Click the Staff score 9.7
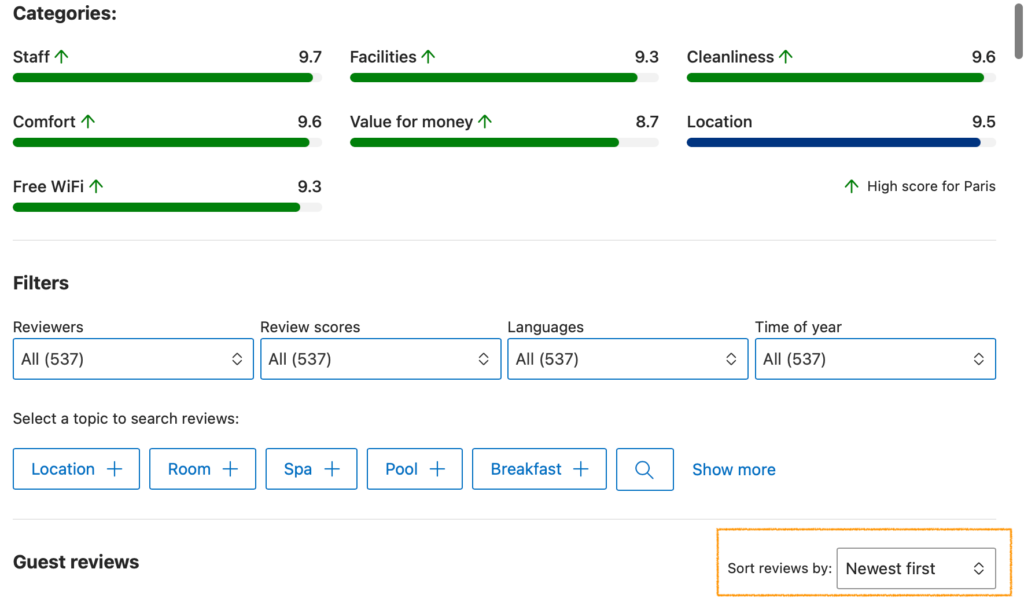Viewport: 1024px width, 602px height. point(310,57)
